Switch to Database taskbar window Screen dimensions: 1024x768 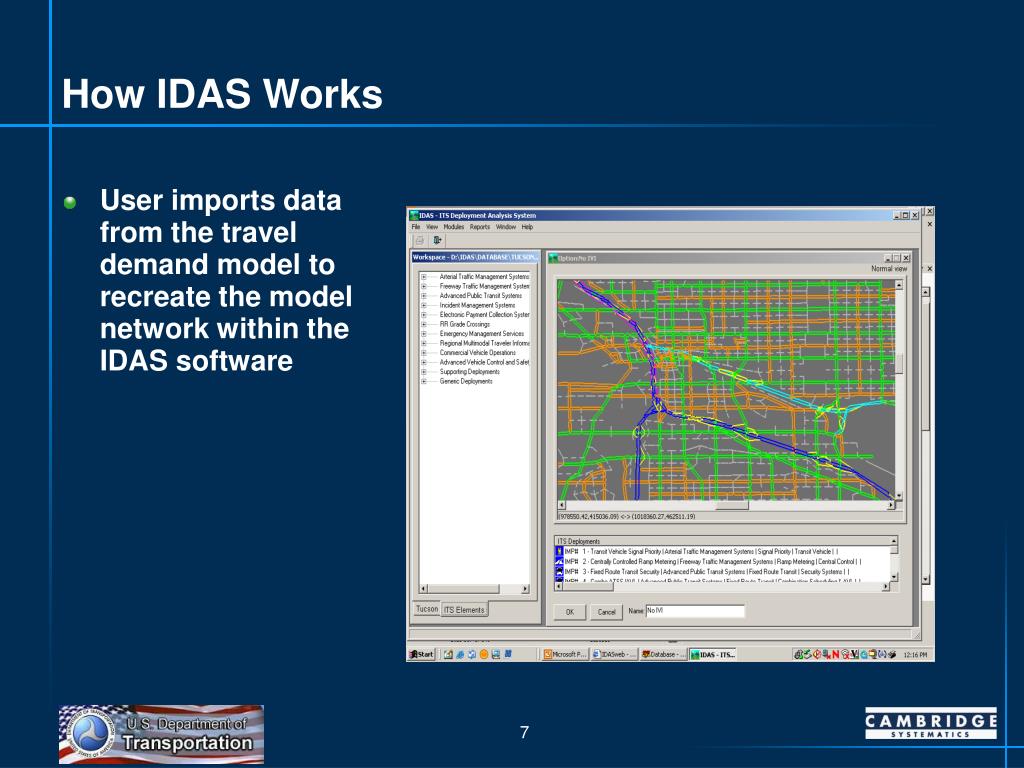coord(663,654)
